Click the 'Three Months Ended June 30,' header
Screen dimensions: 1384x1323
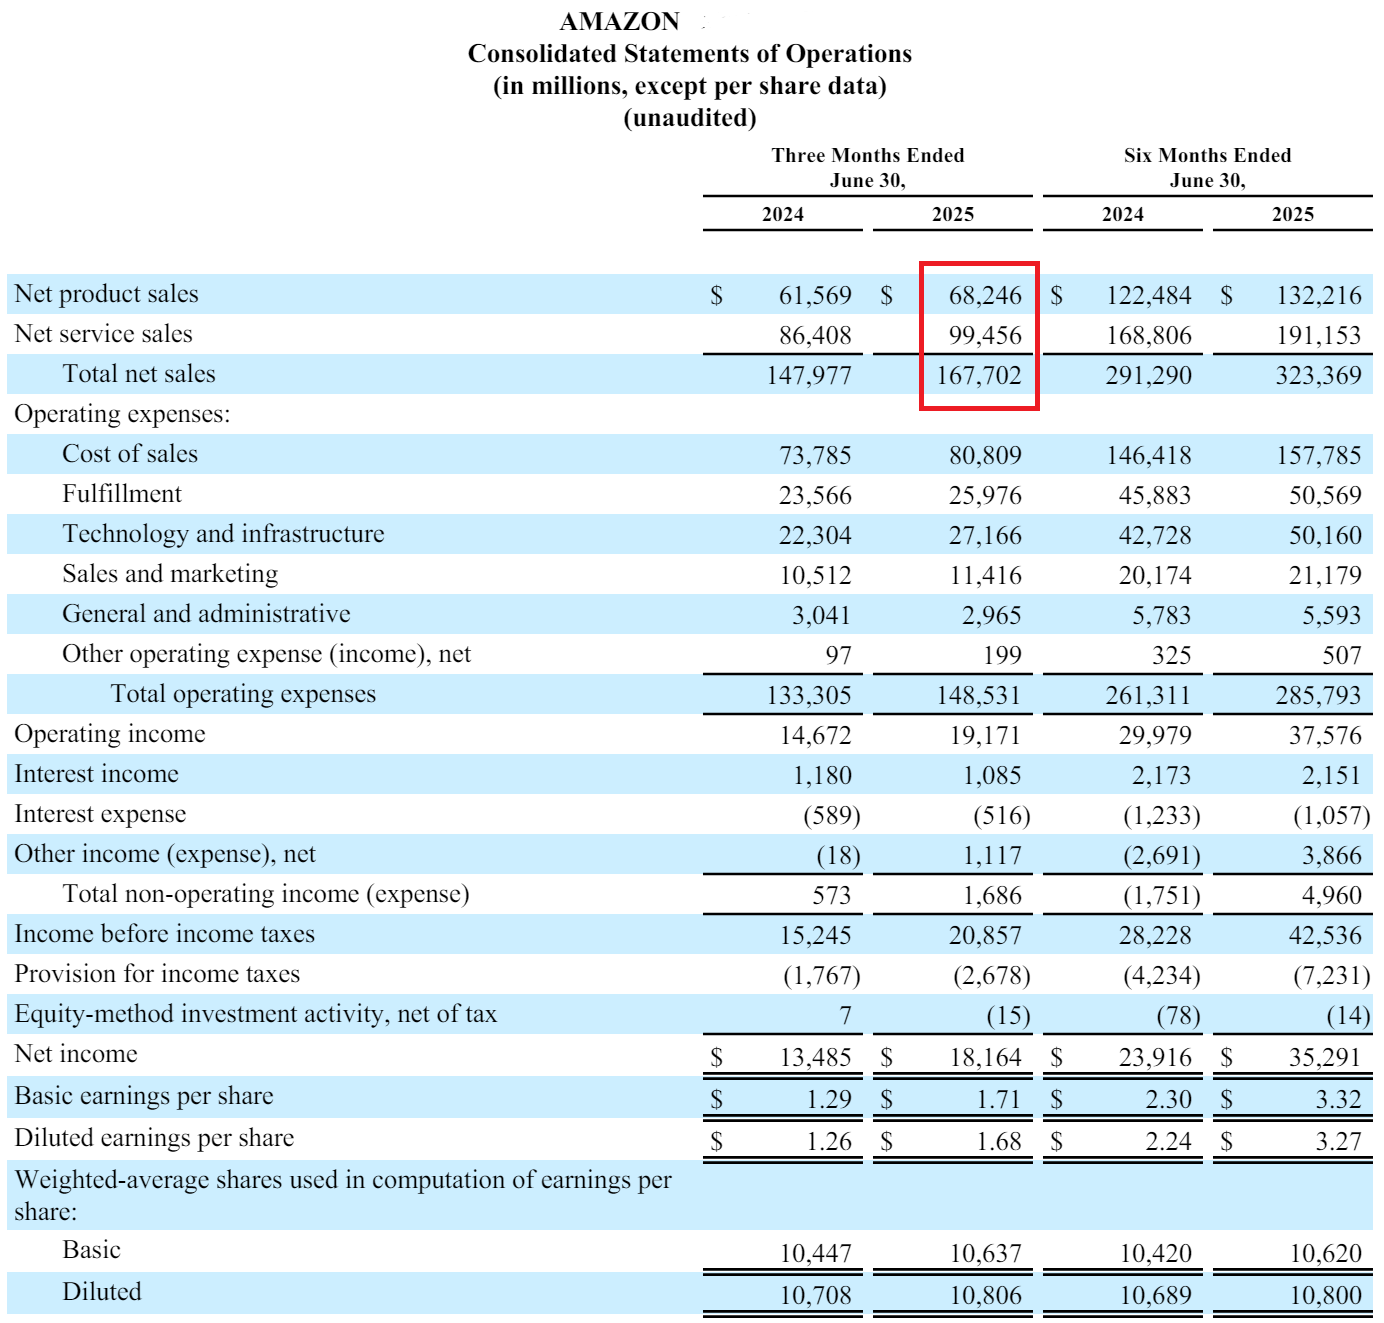pos(868,168)
